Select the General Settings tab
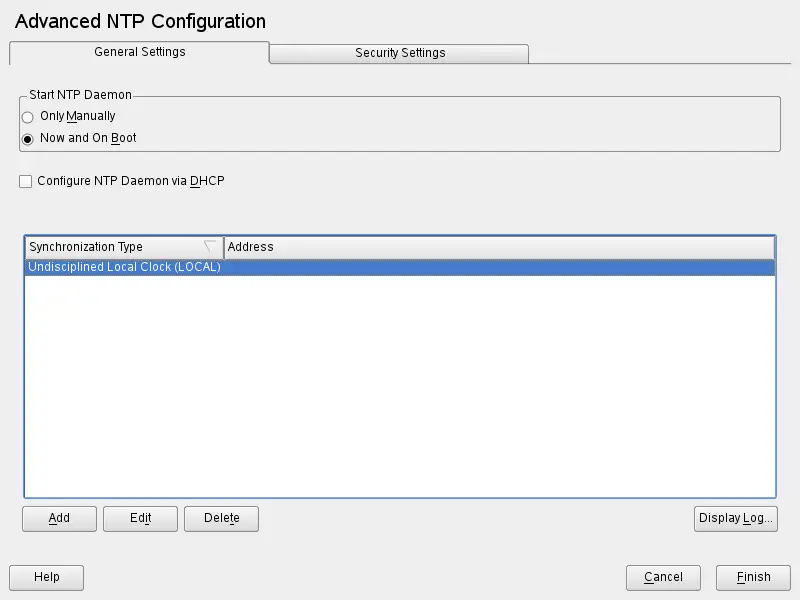The width and height of the screenshot is (800, 600). pyautogui.click(x=139, y=52)
